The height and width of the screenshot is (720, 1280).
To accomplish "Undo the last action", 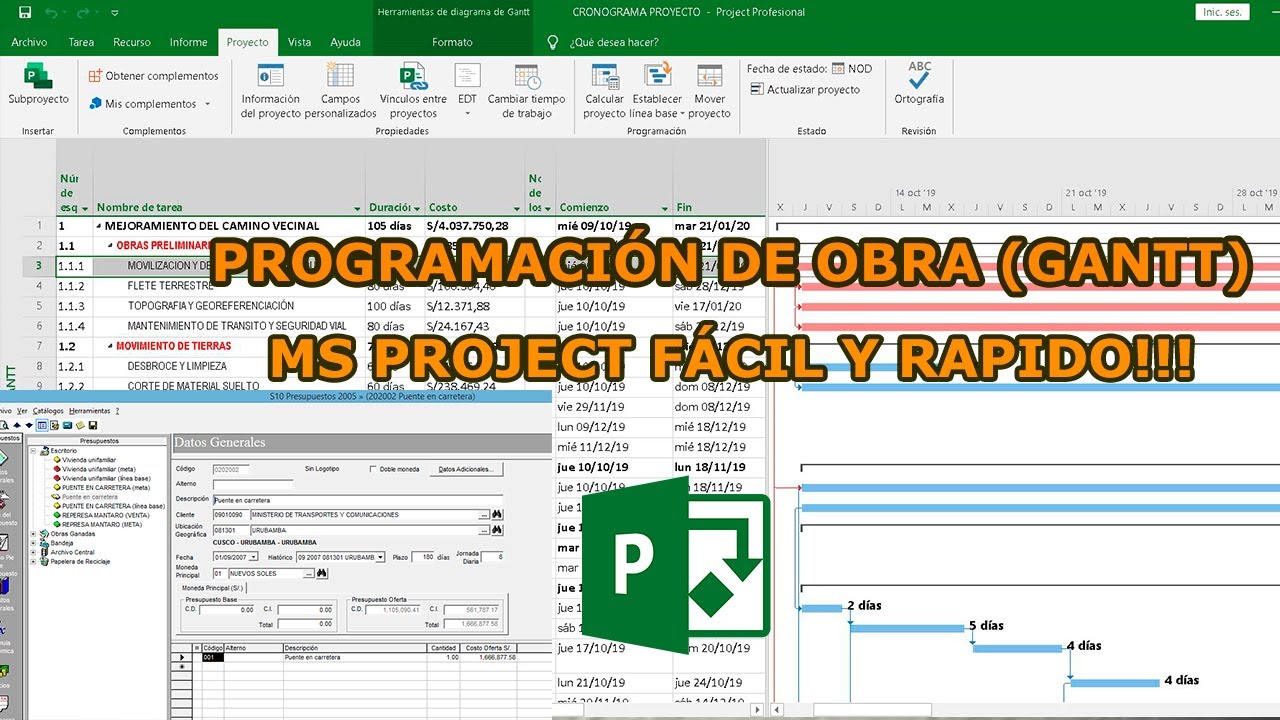I will pyautogui.click(x=51, y=13).
